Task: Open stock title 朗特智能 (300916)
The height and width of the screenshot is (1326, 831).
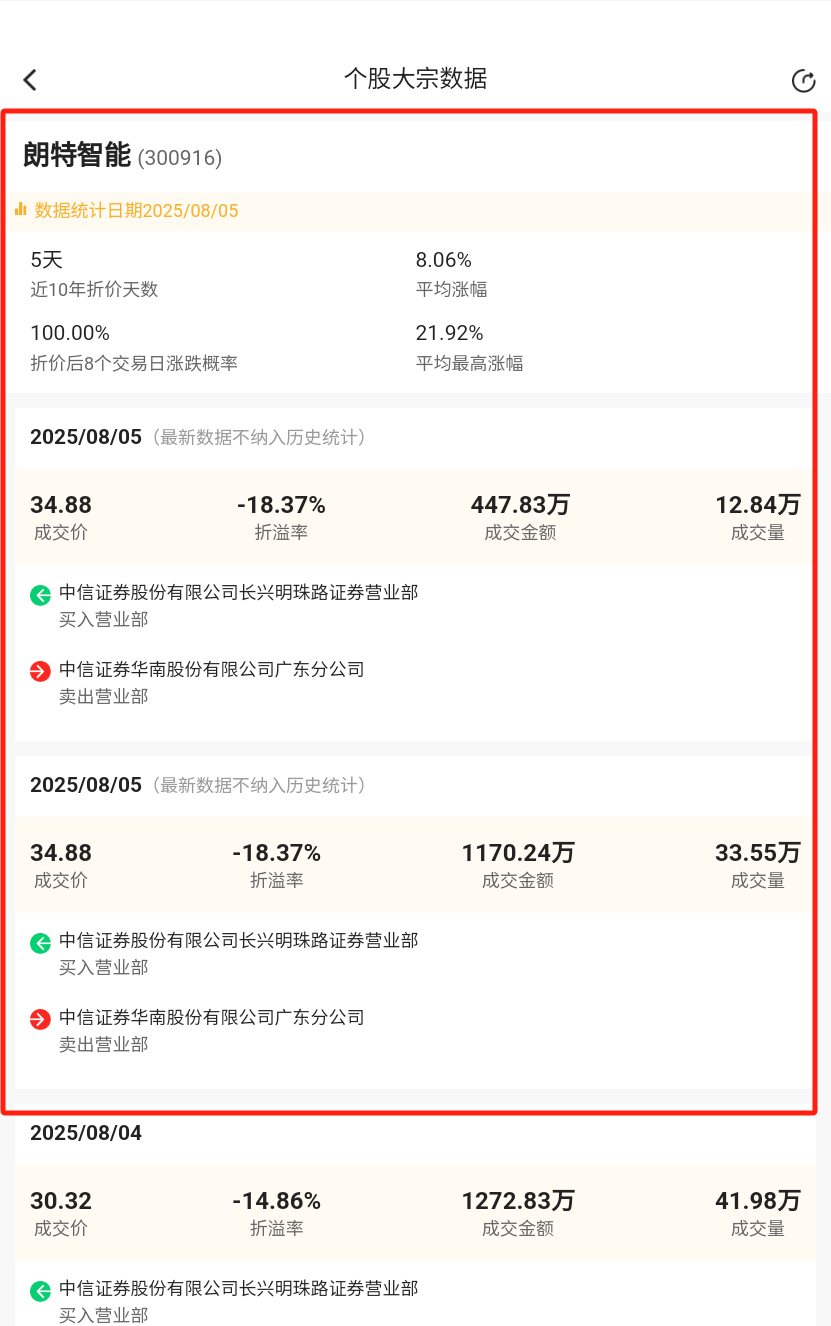Action: pos(122,156)
